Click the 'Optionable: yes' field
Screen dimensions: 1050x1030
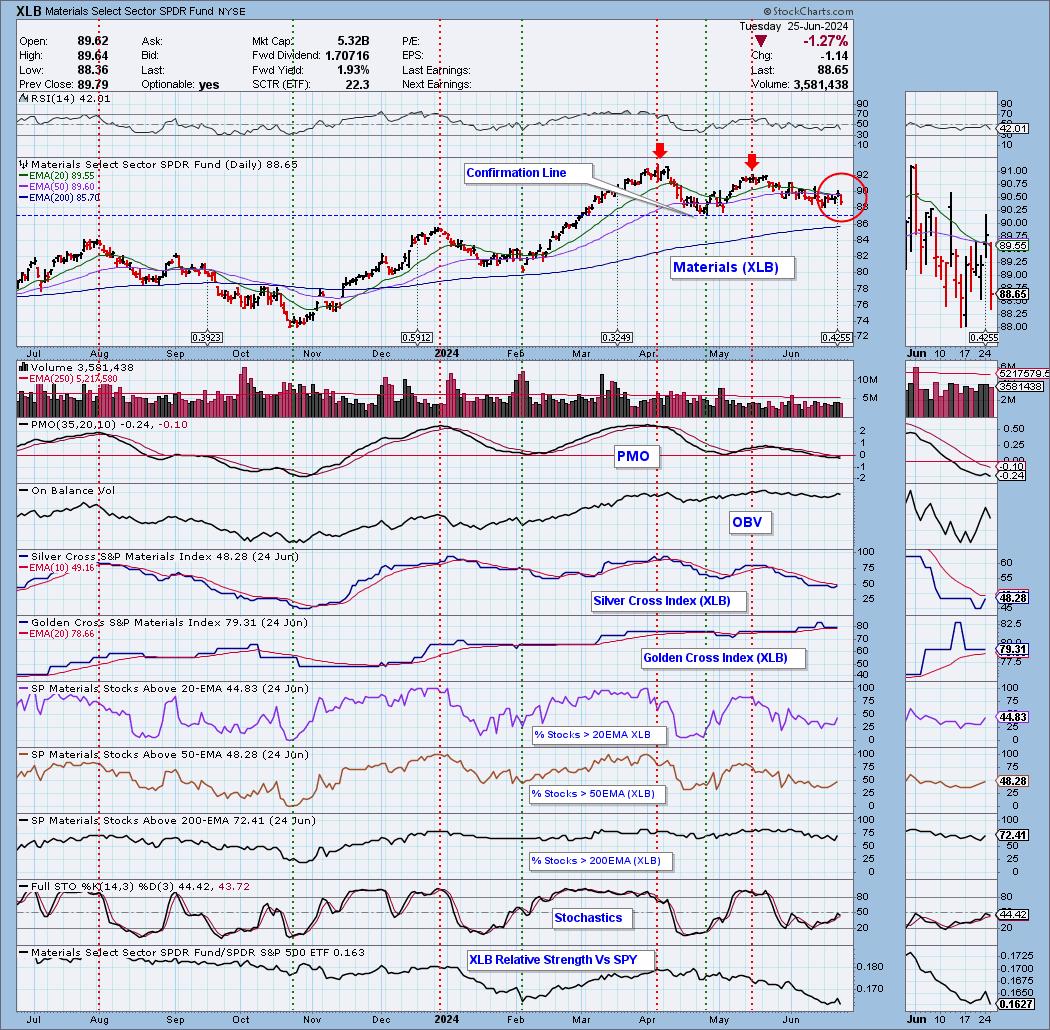pos(180,84)
